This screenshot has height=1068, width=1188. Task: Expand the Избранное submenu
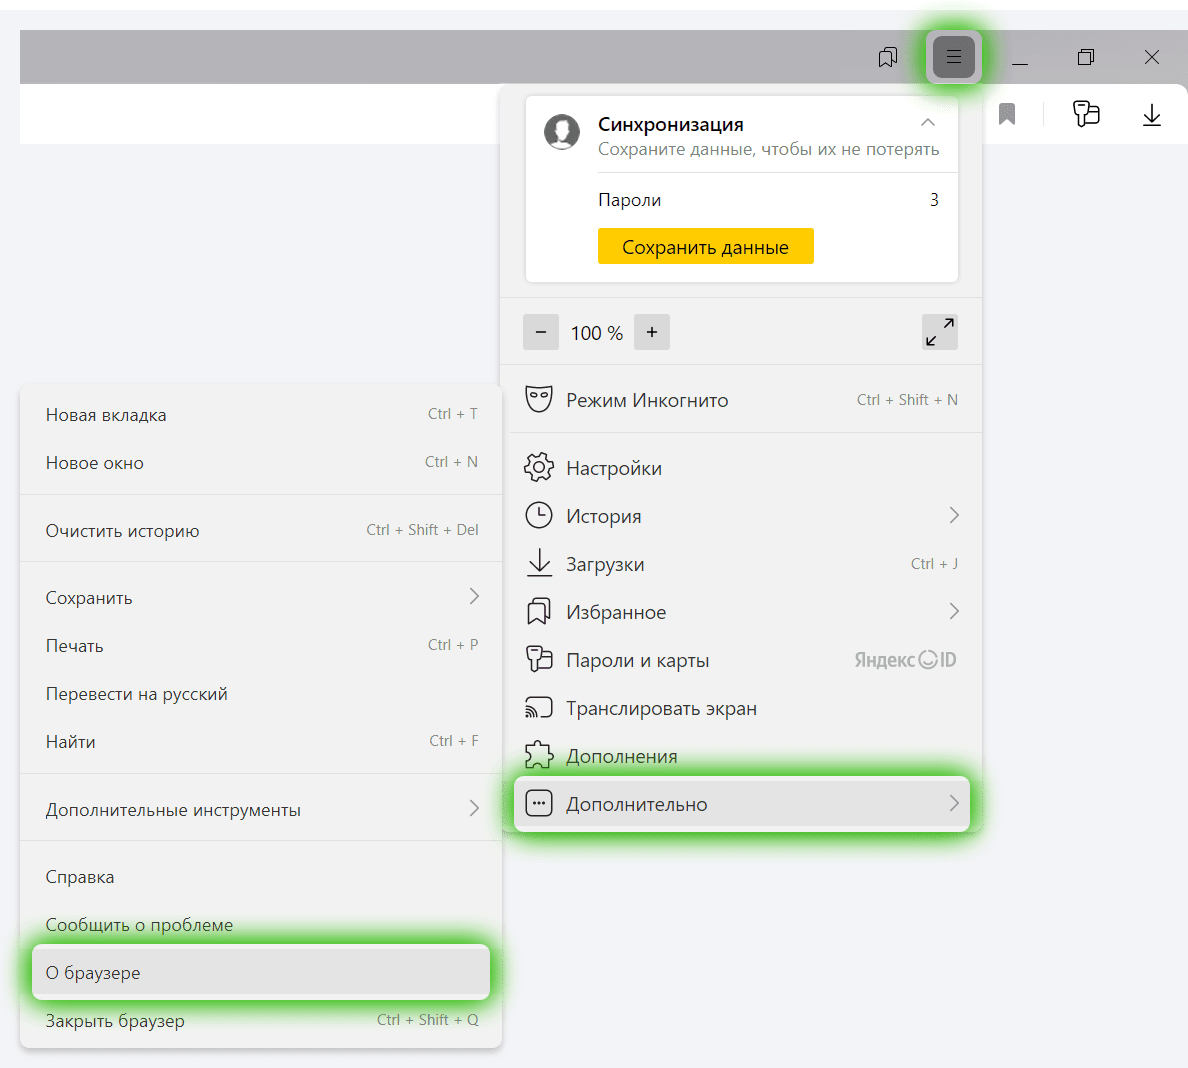click(953, 612)
